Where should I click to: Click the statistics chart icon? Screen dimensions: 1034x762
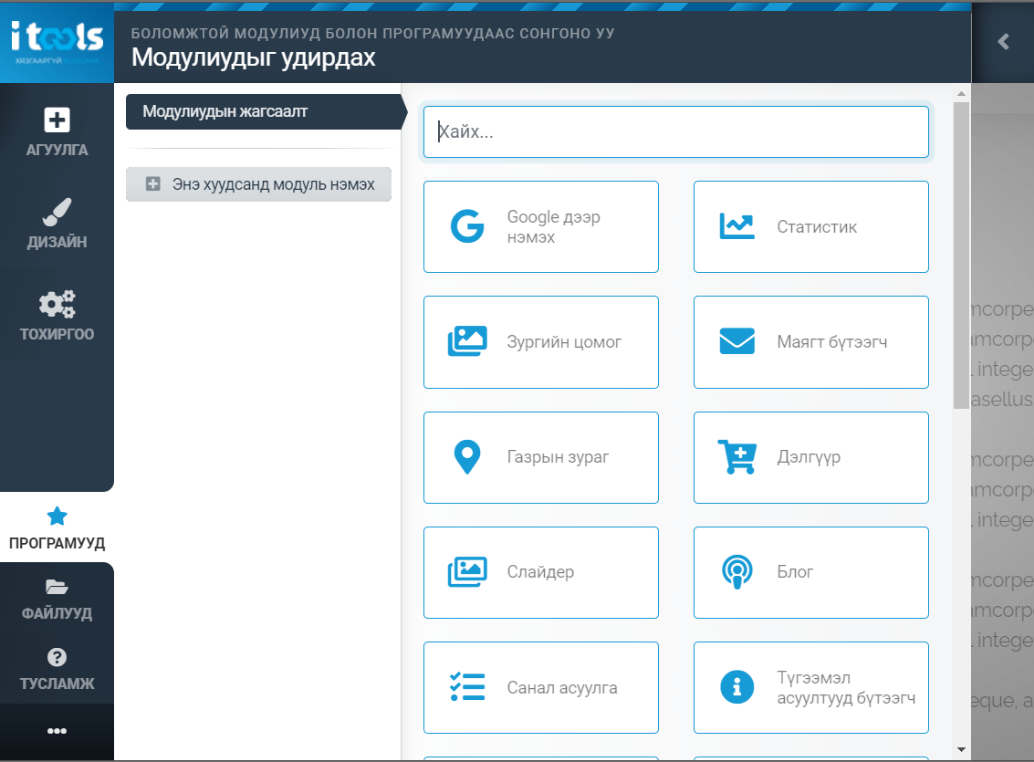(x=737, y=226)
